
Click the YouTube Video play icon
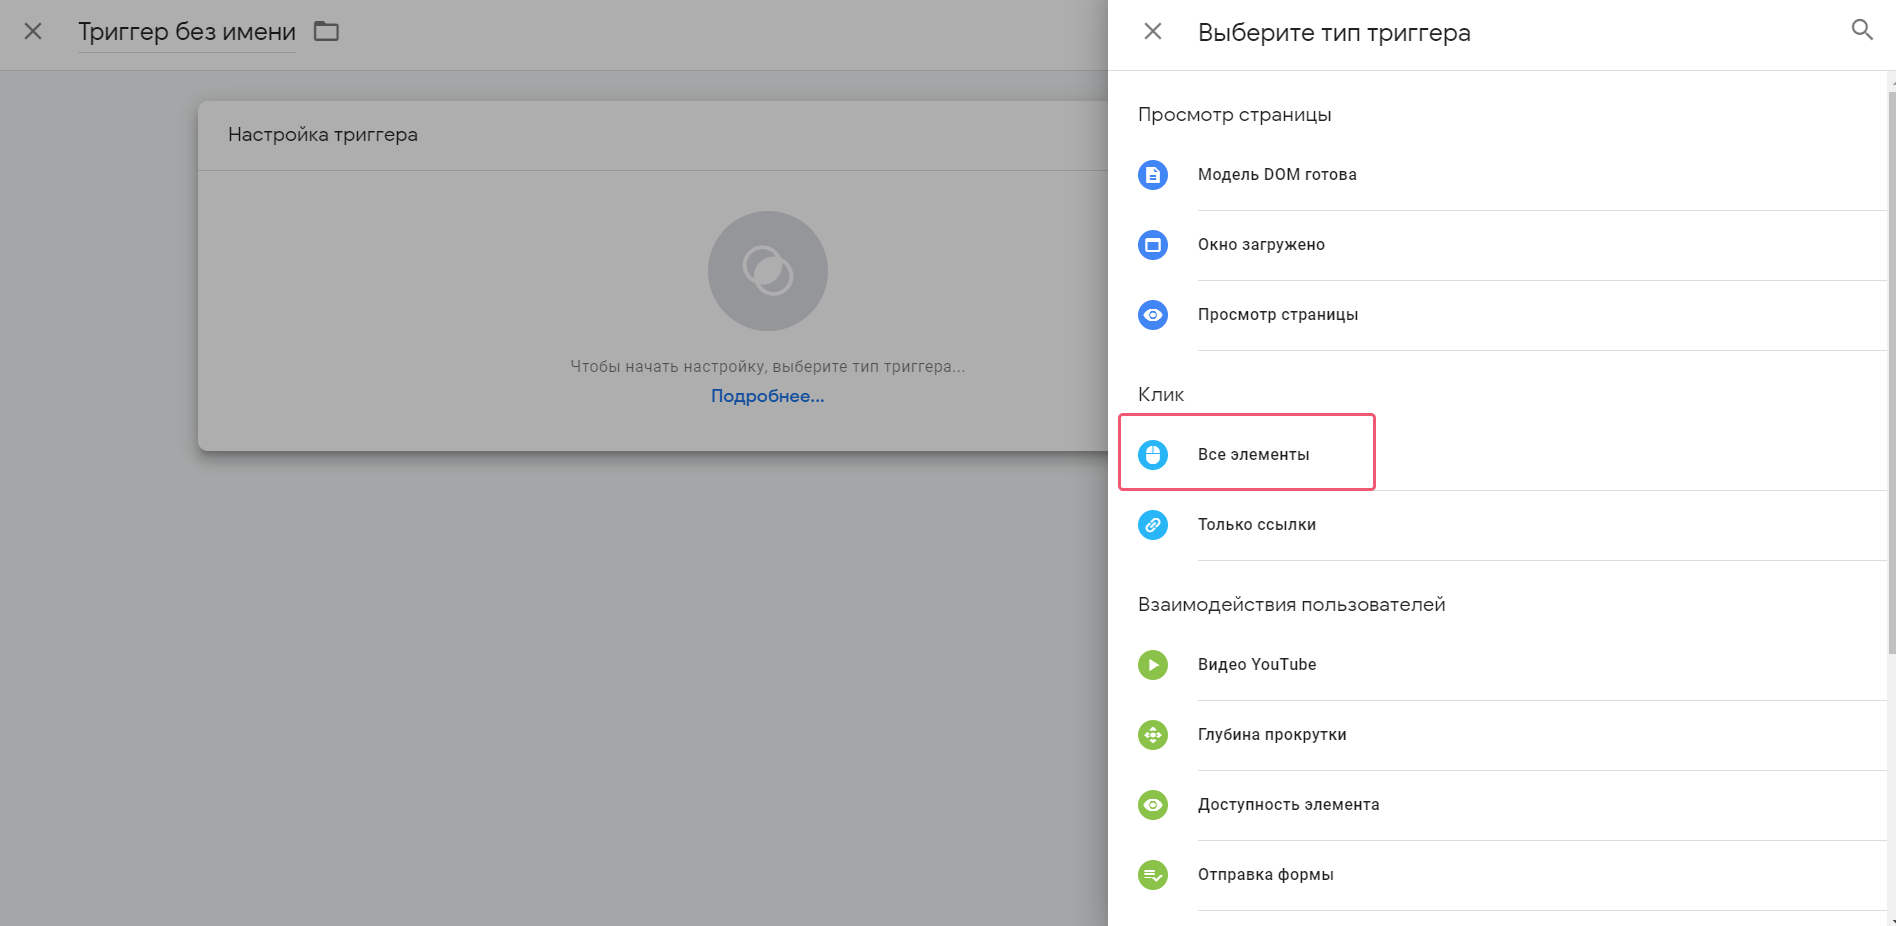(1153, 665)
